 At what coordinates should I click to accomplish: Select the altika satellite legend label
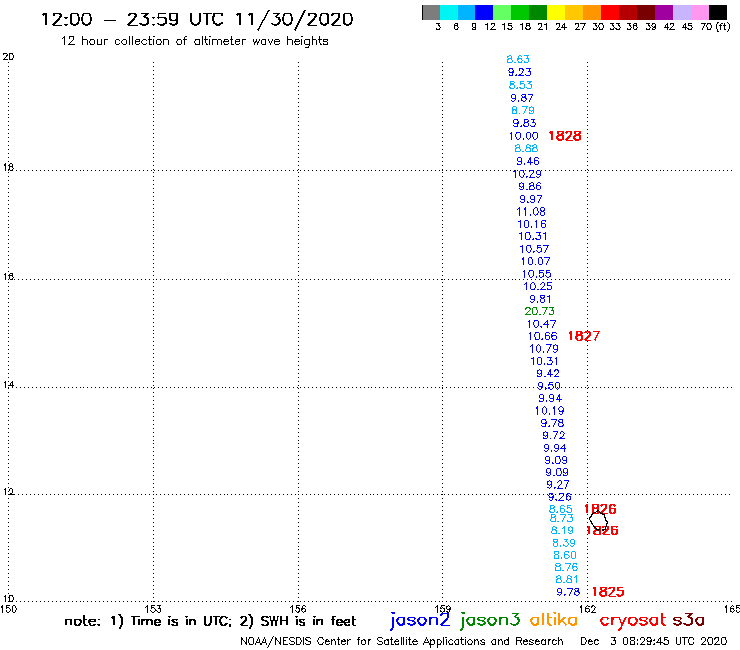click(x=554, y=620)
